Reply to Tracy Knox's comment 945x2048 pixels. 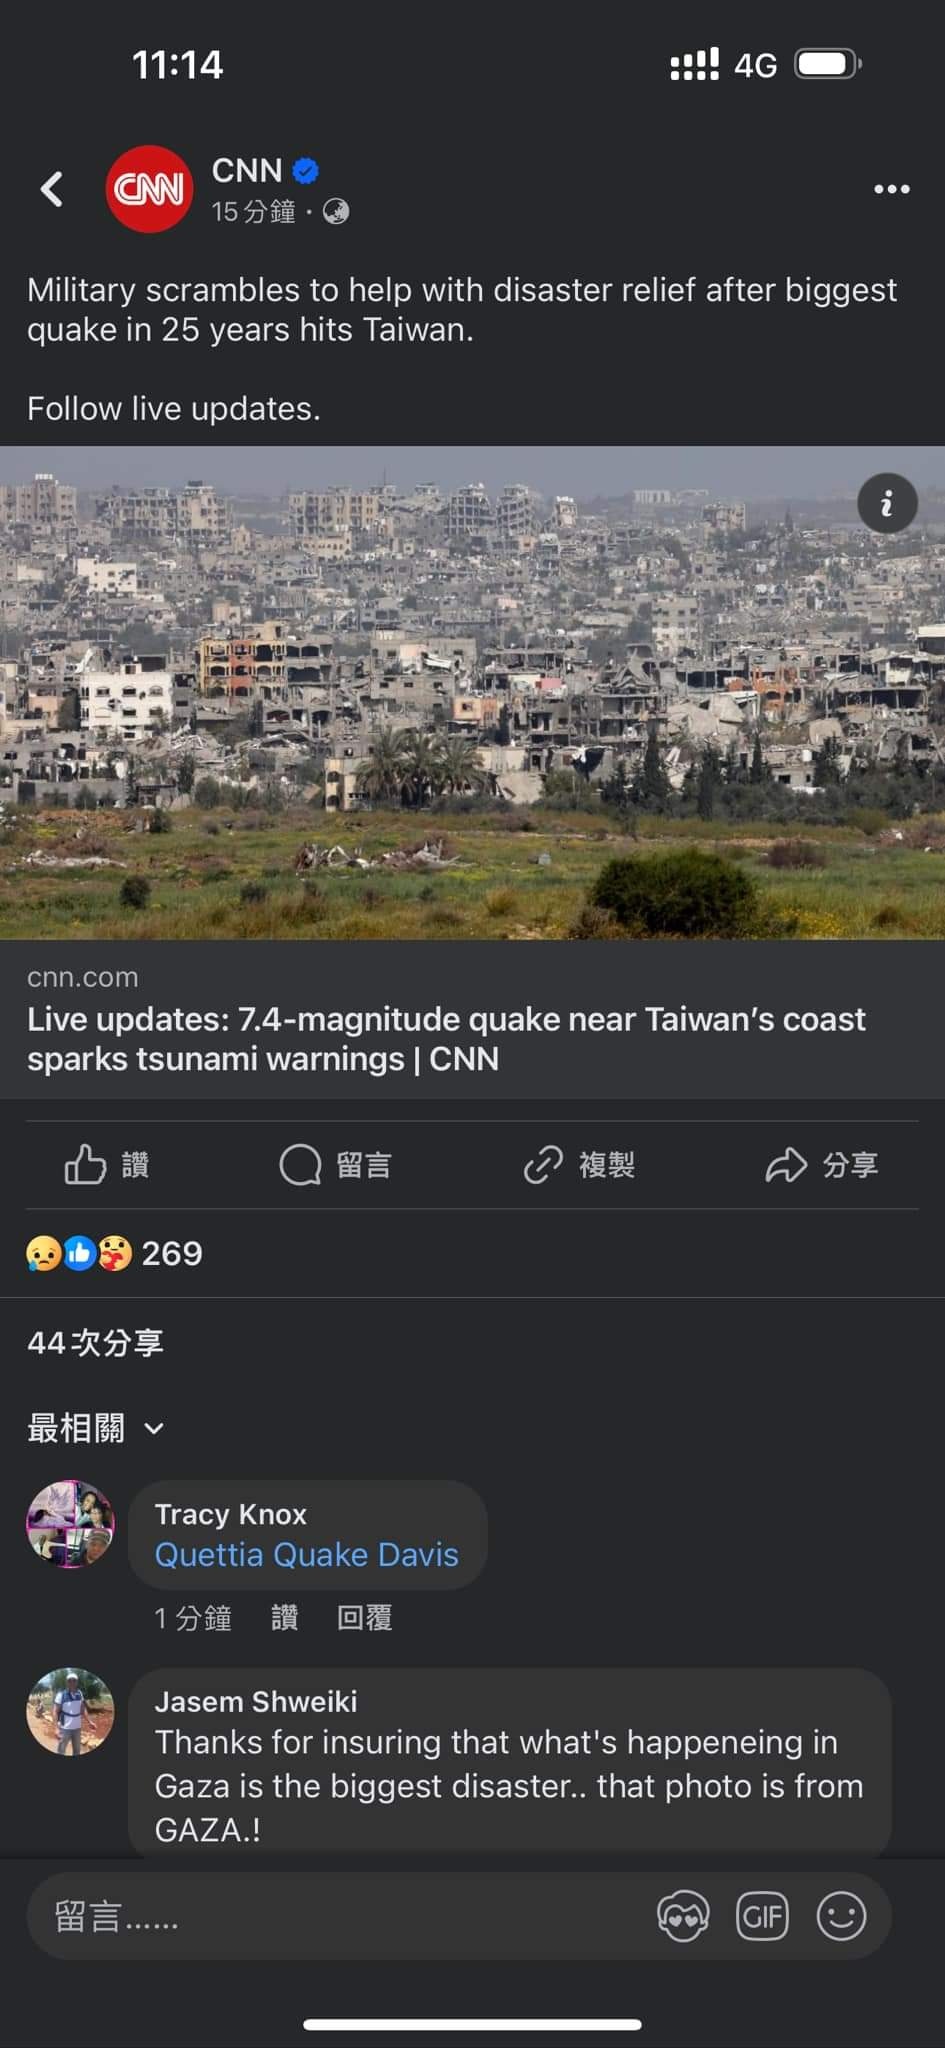point(364,1617)
